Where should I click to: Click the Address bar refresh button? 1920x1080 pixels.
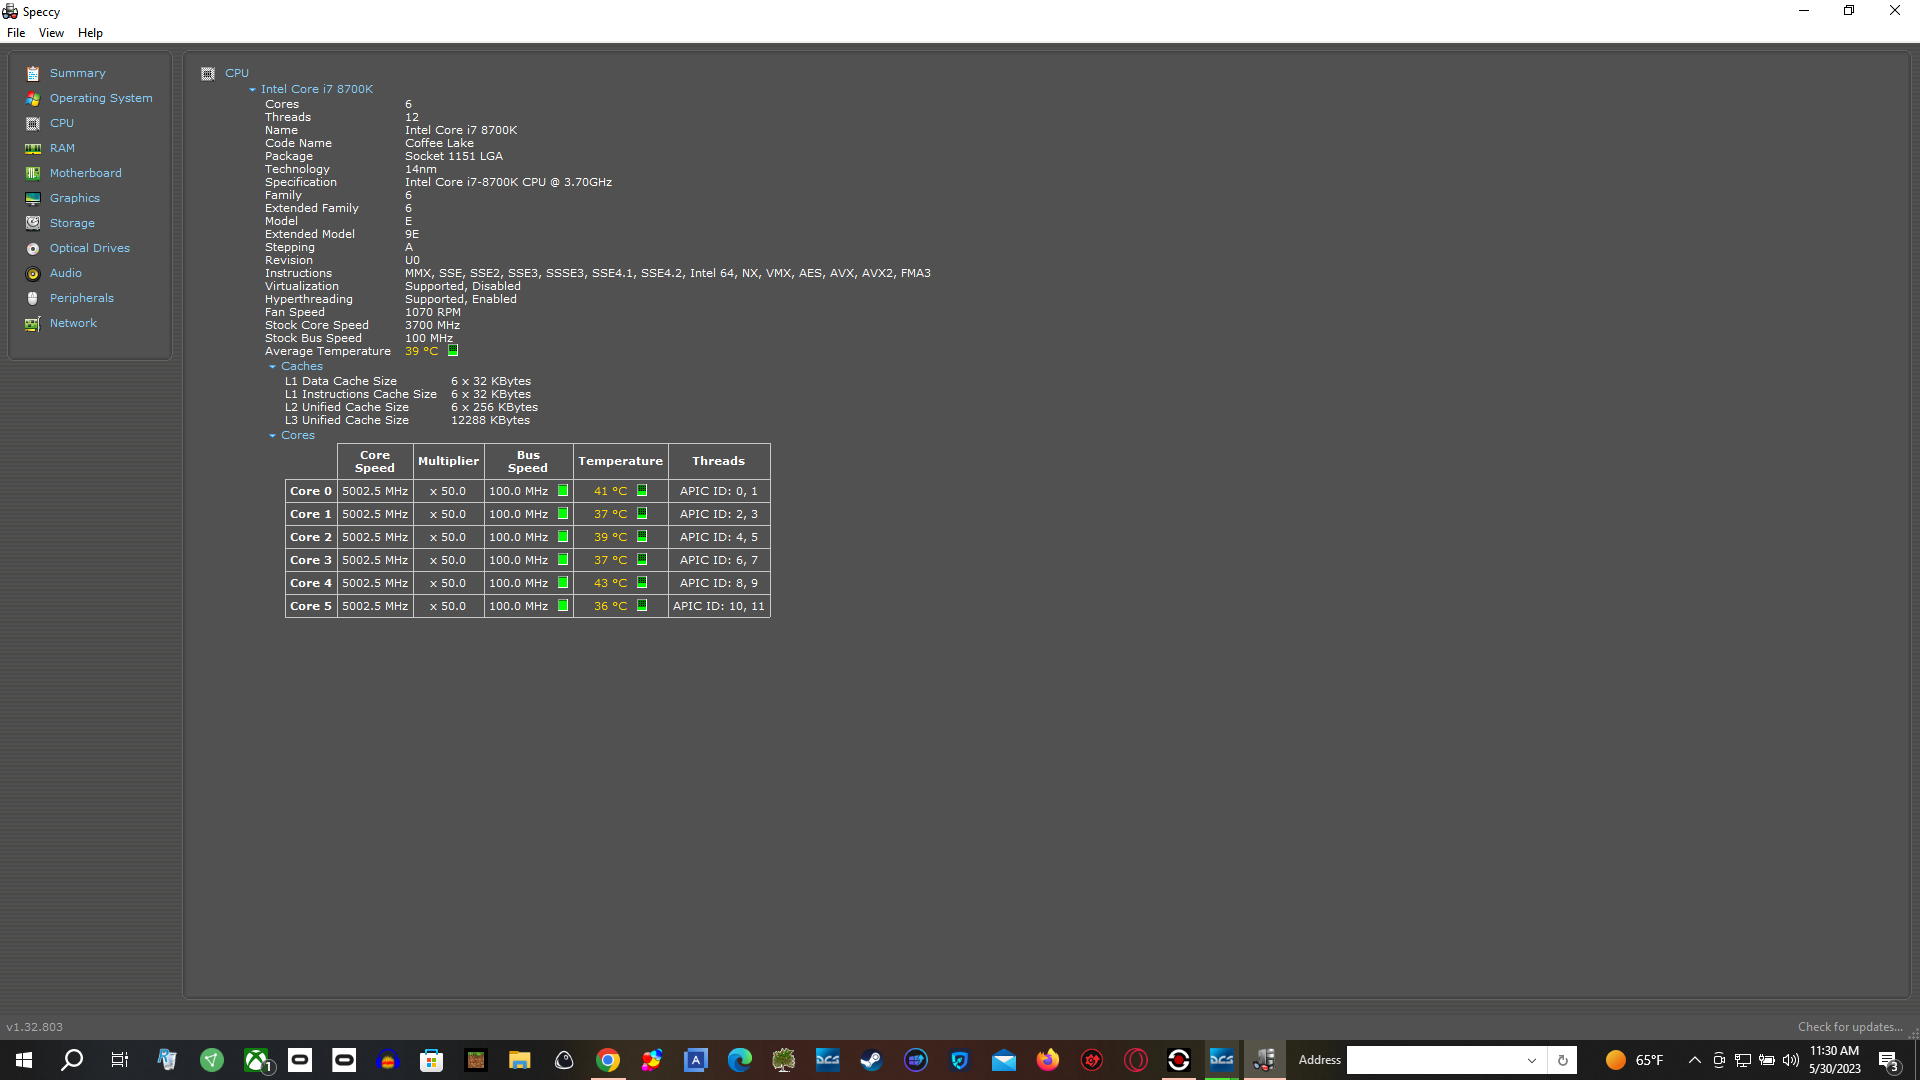tap(1562, 1060)
